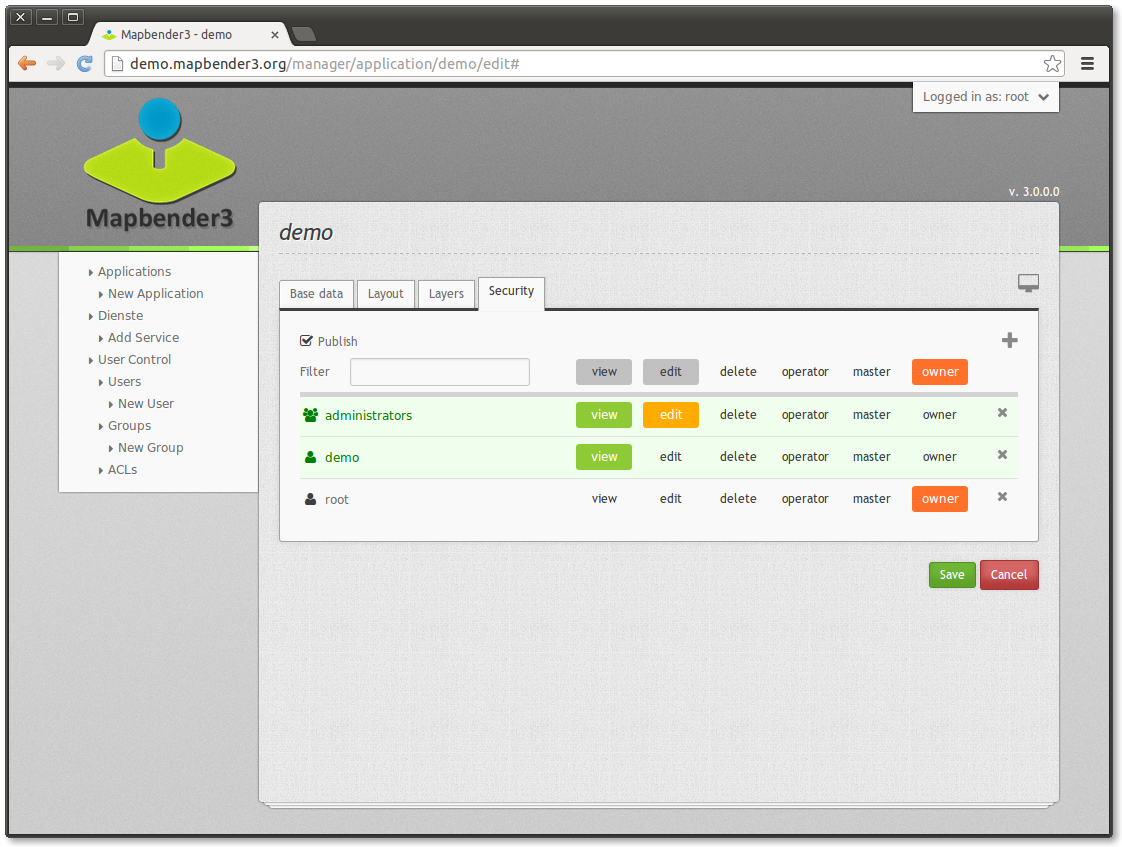Toggle the header edit permission for all
The height and width of the screenshot is (847, 1122).
pos(670,372)
